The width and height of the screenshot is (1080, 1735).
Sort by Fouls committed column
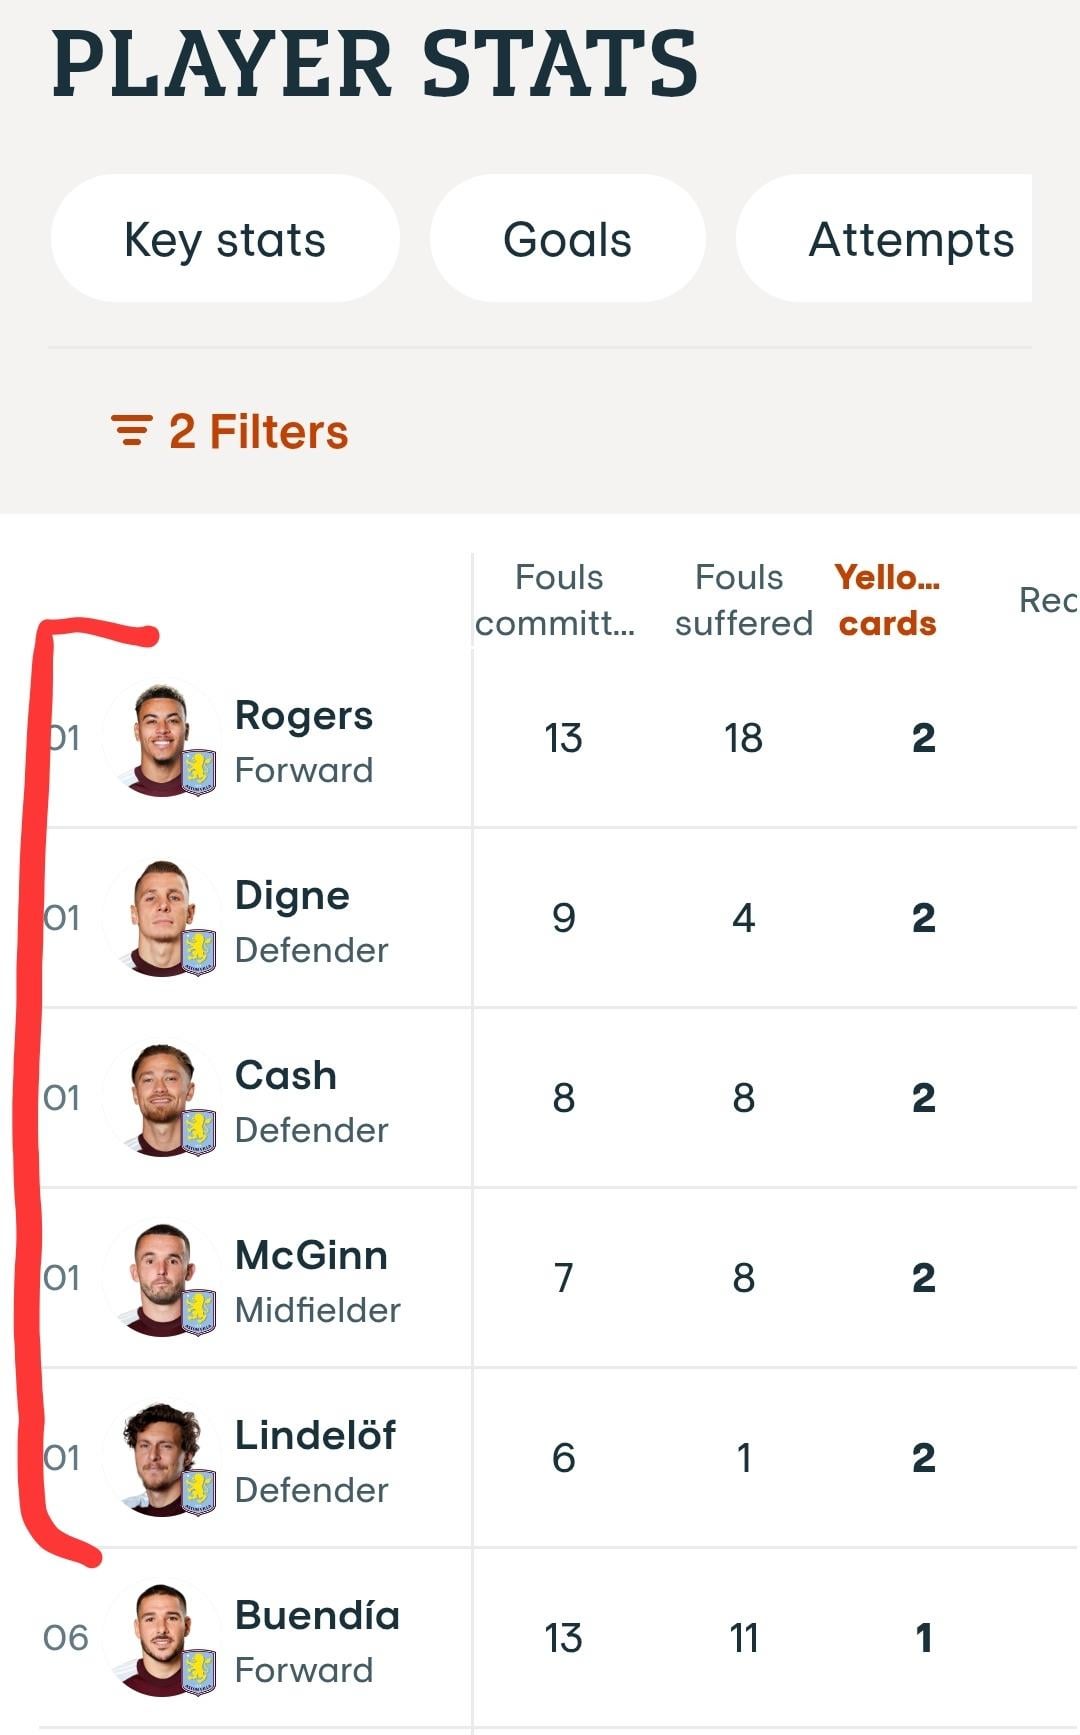click(556, 600)
